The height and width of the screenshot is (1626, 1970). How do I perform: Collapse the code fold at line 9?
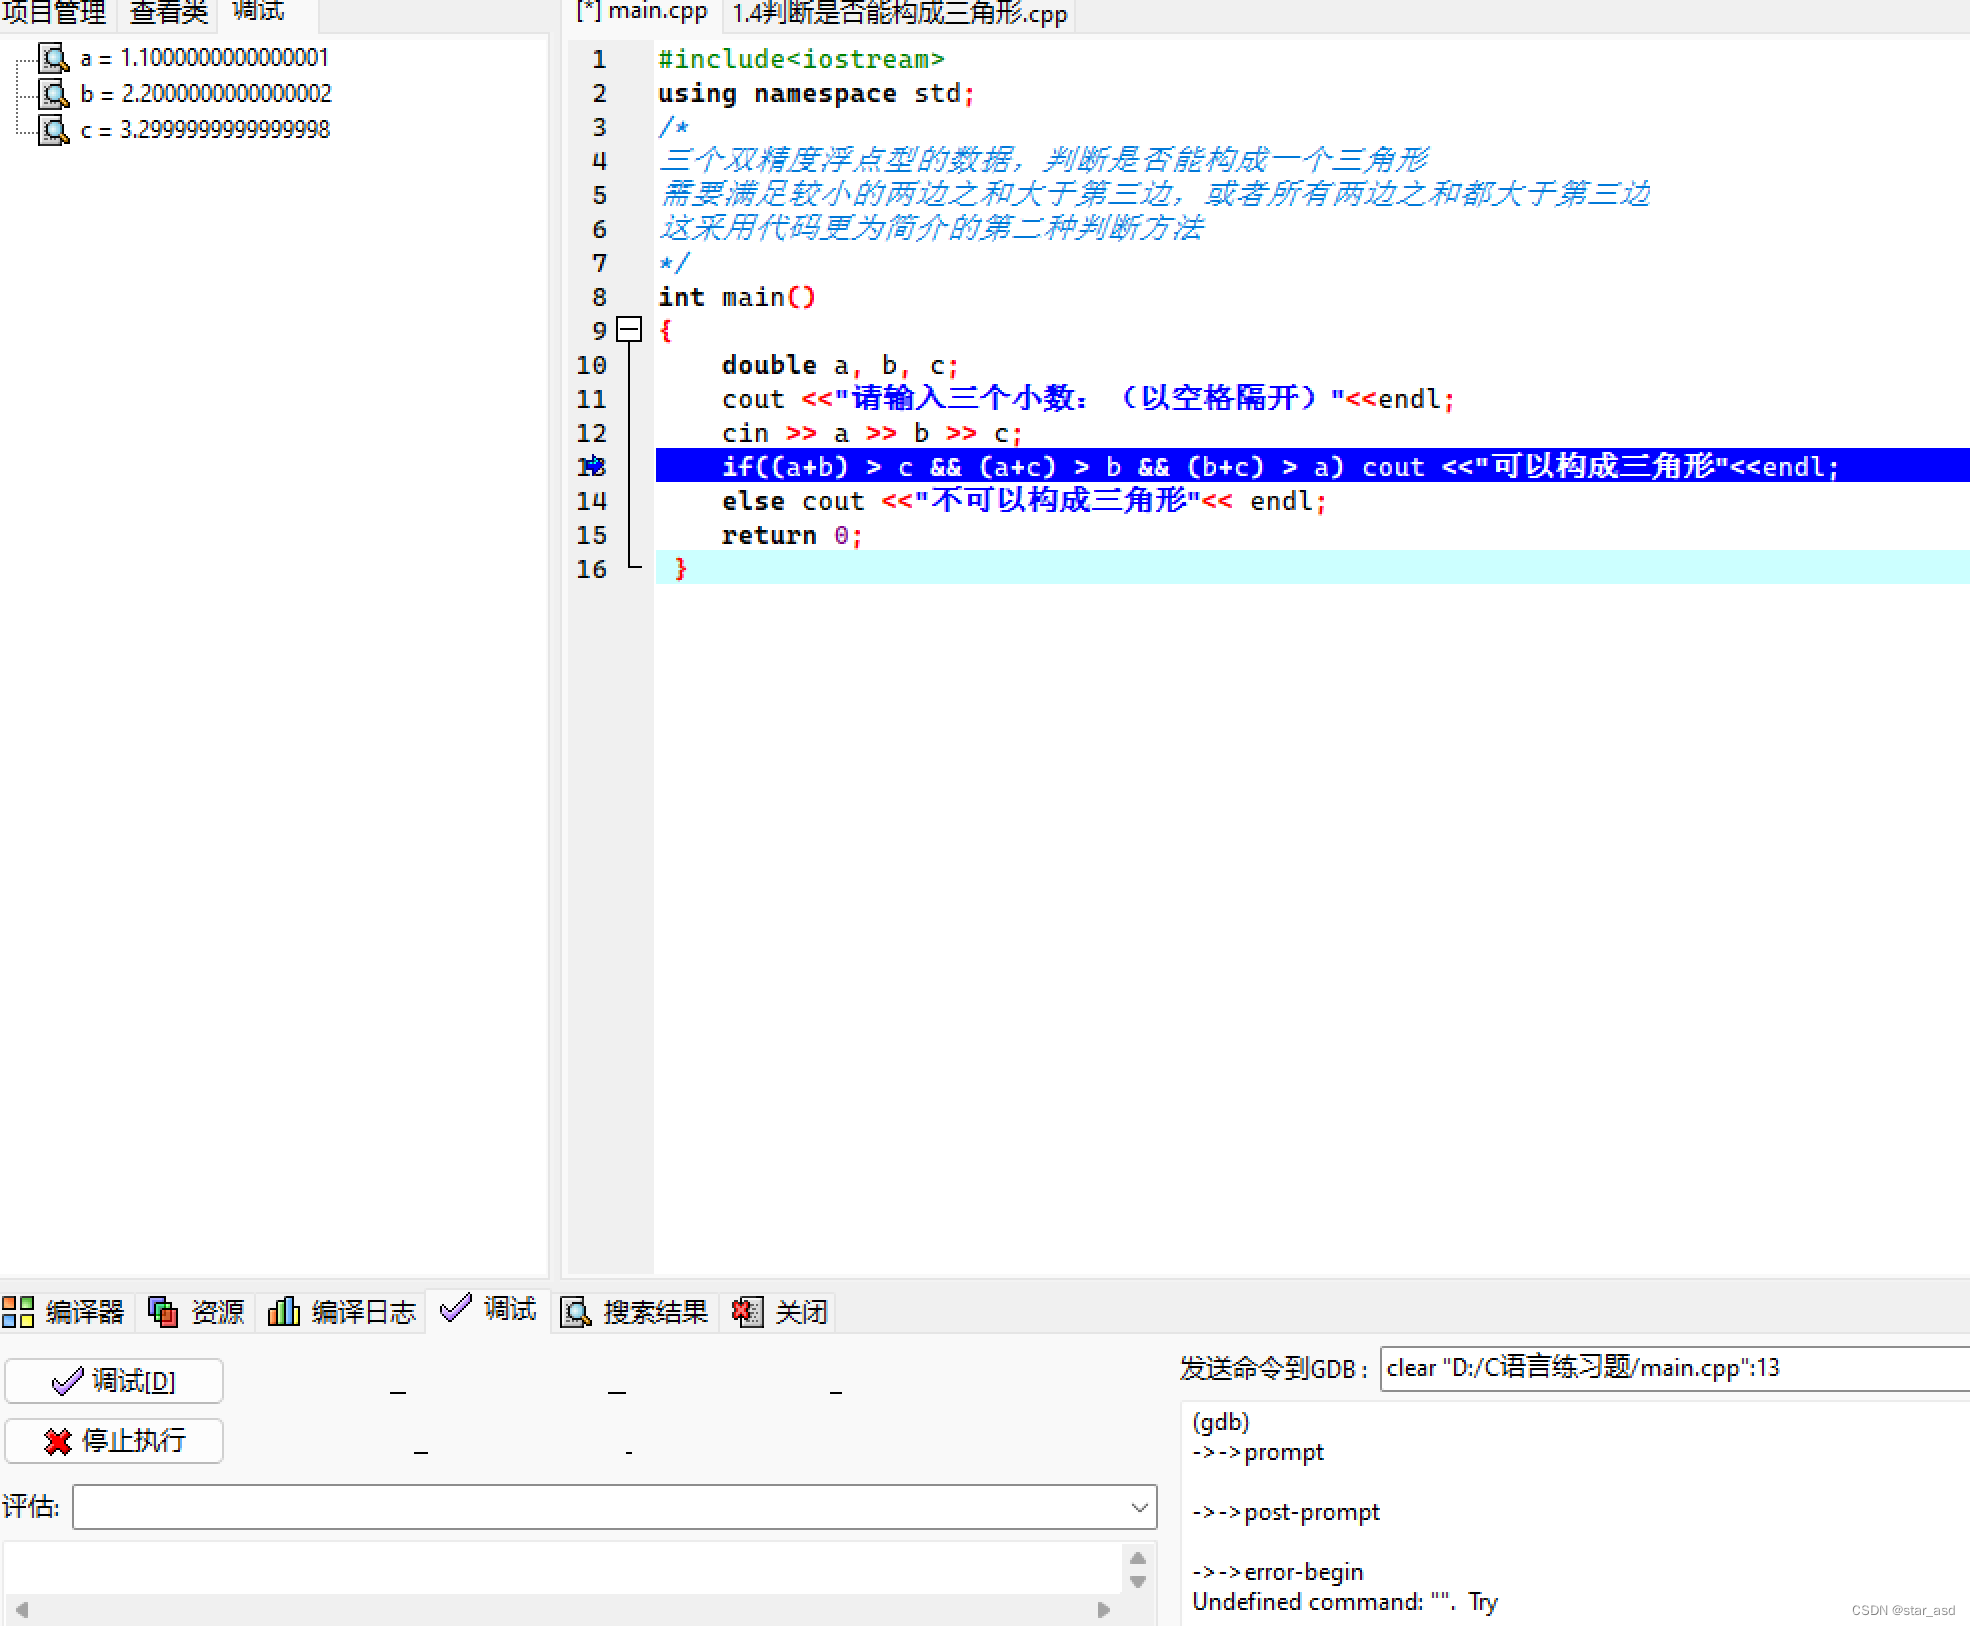click(630, 330)
